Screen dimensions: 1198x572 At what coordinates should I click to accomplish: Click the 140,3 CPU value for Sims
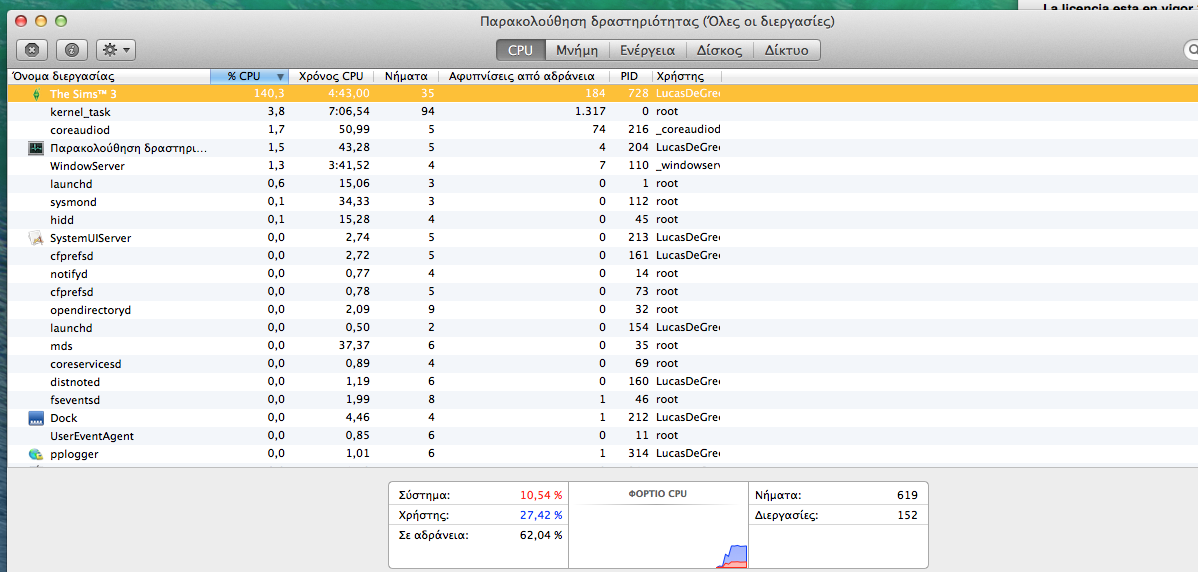(x=269, y=94)
